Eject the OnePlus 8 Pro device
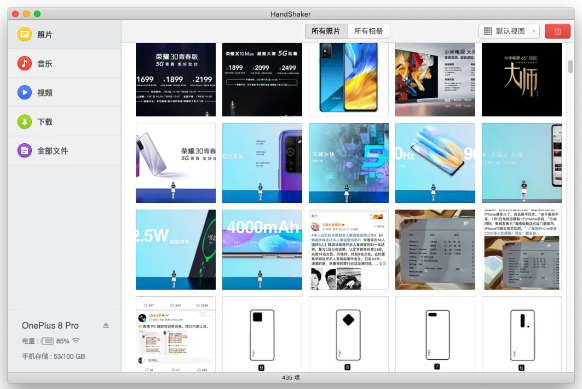This screenshot has width=582, height=389. point(106,325)
